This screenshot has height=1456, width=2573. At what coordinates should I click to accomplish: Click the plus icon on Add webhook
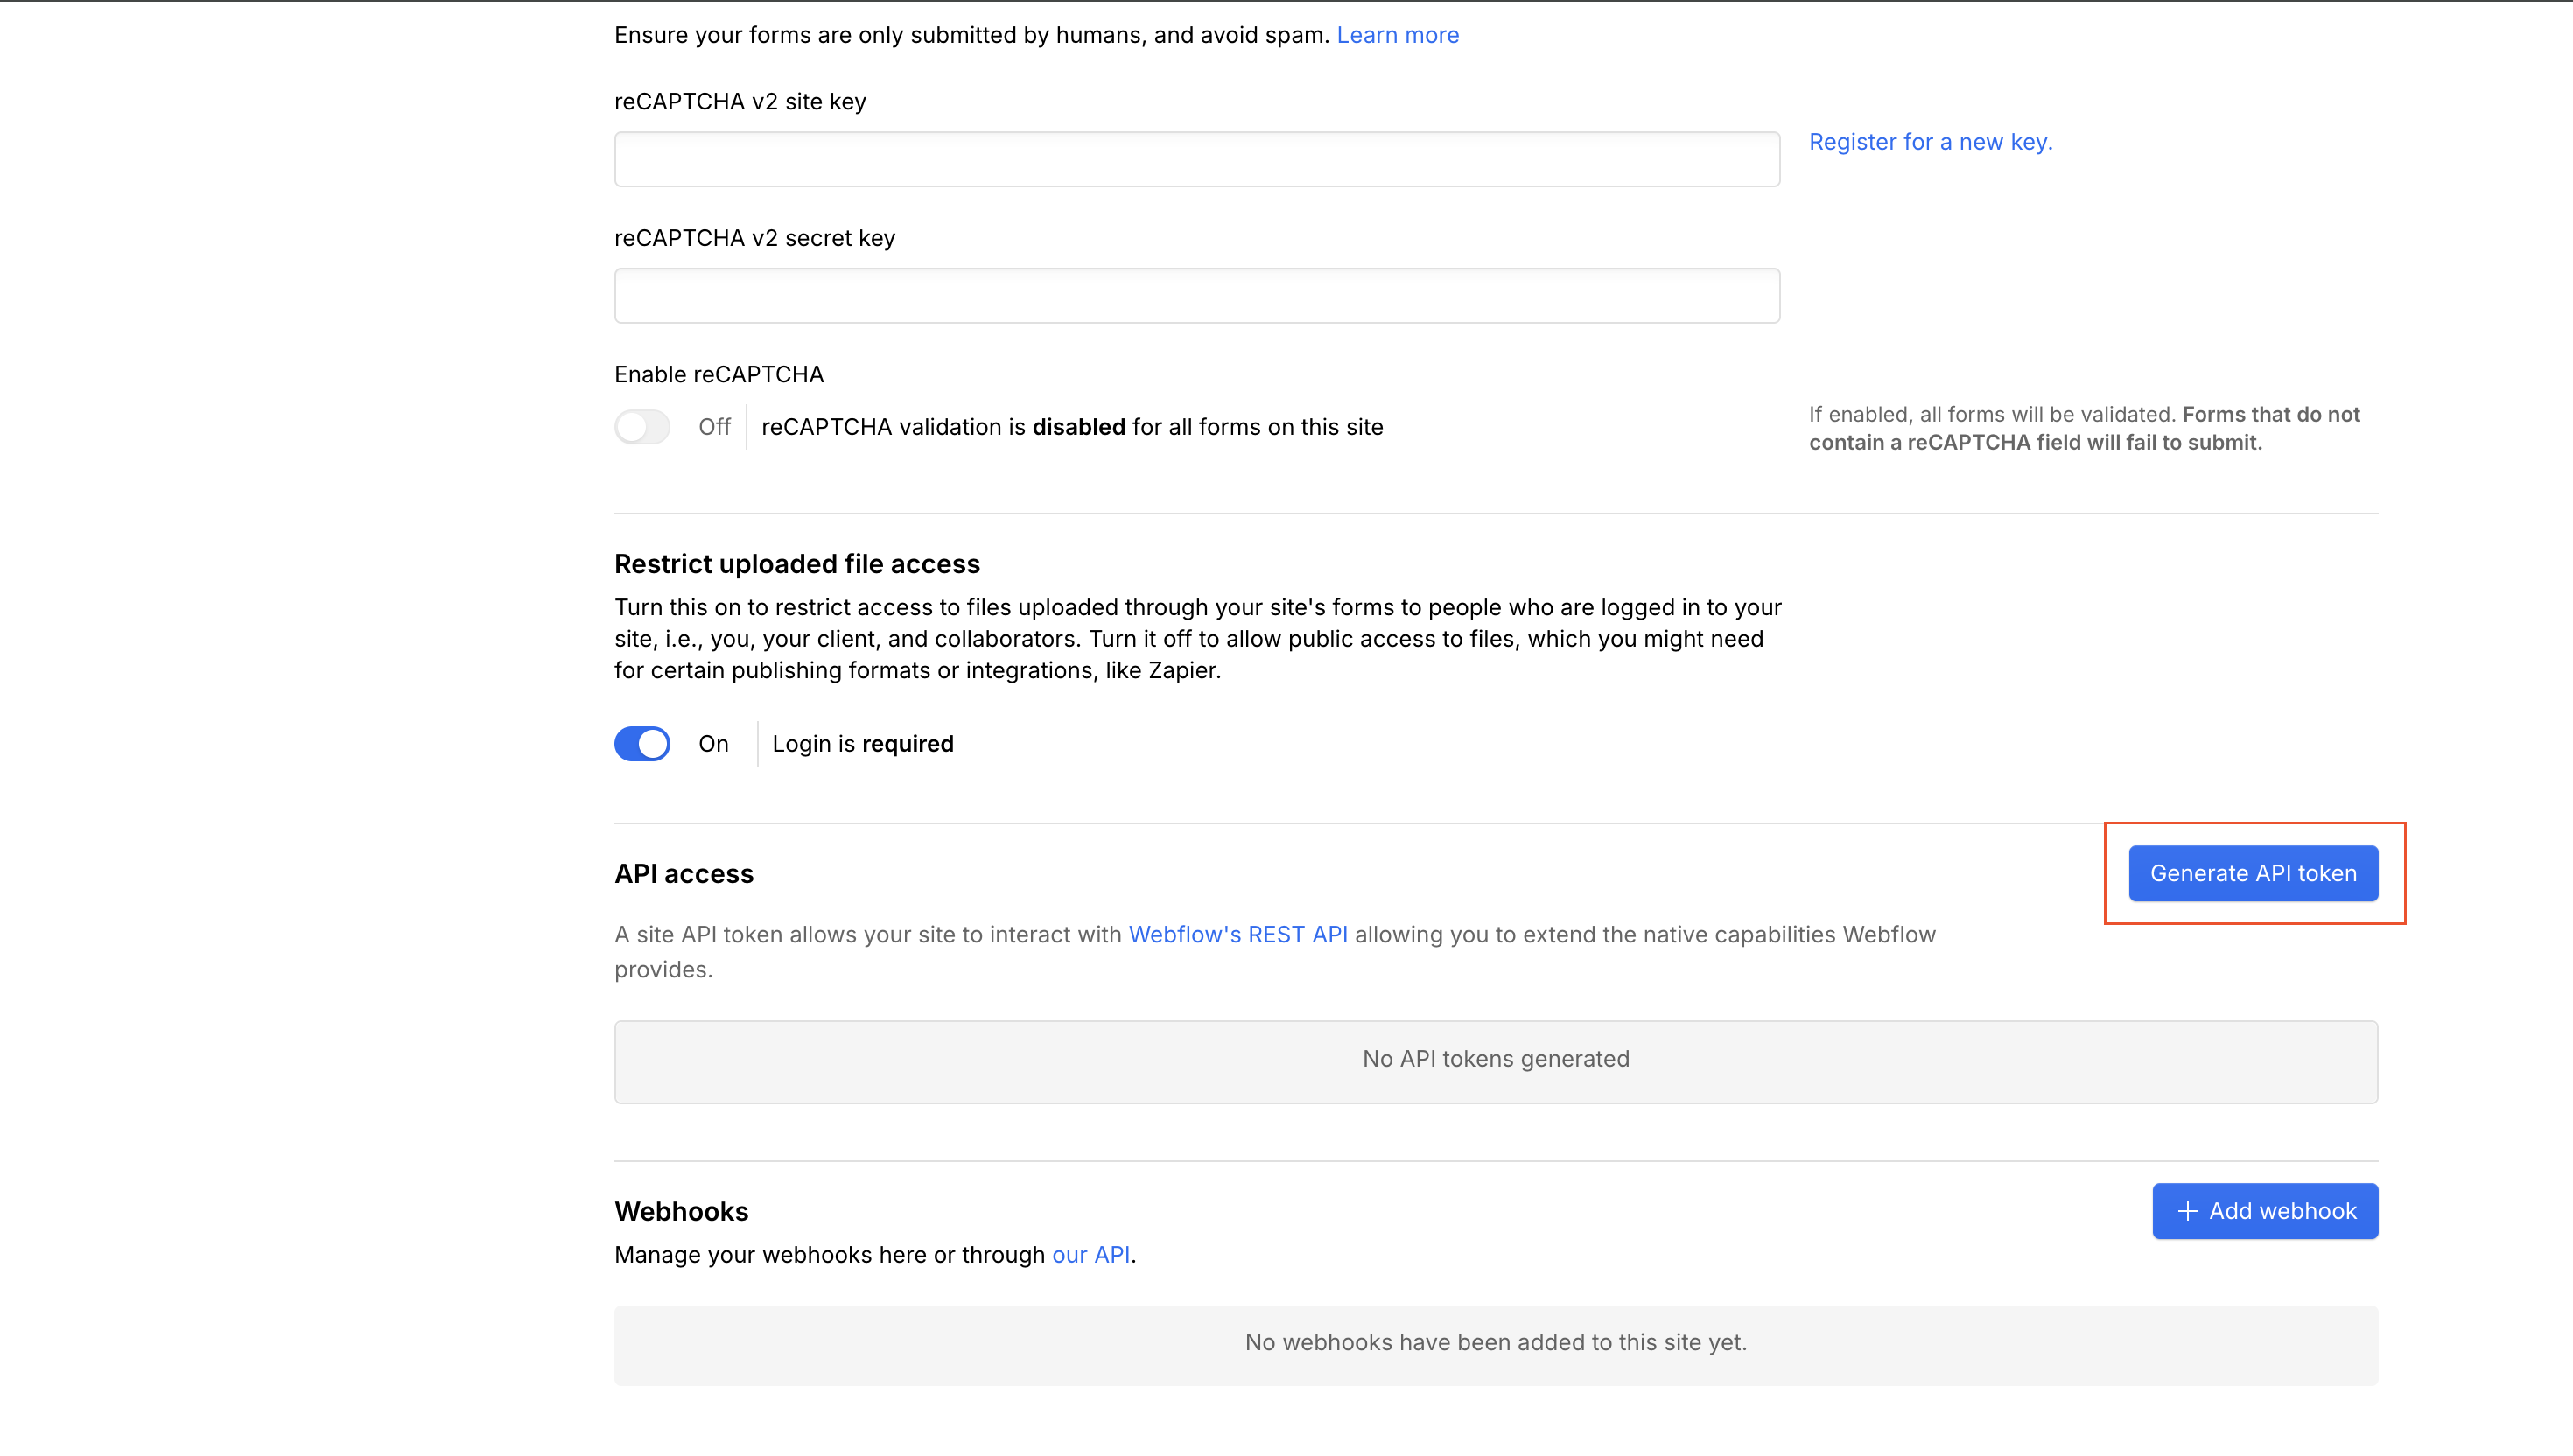pyautogui.click(x=2187, y=1211)
